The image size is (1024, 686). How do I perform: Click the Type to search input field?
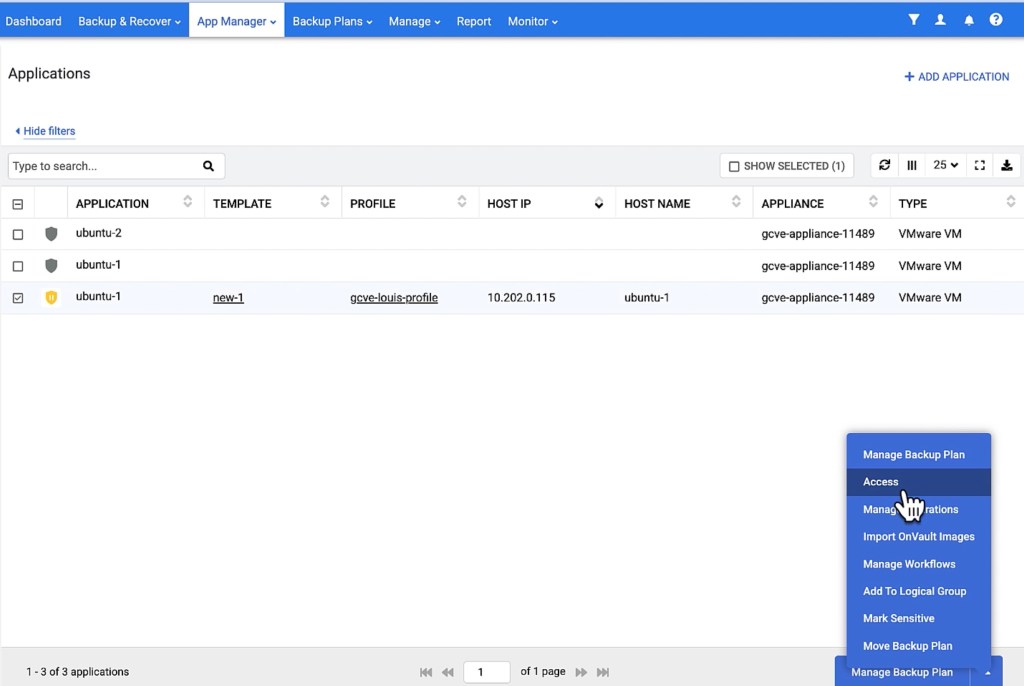(x=103, y=166)
